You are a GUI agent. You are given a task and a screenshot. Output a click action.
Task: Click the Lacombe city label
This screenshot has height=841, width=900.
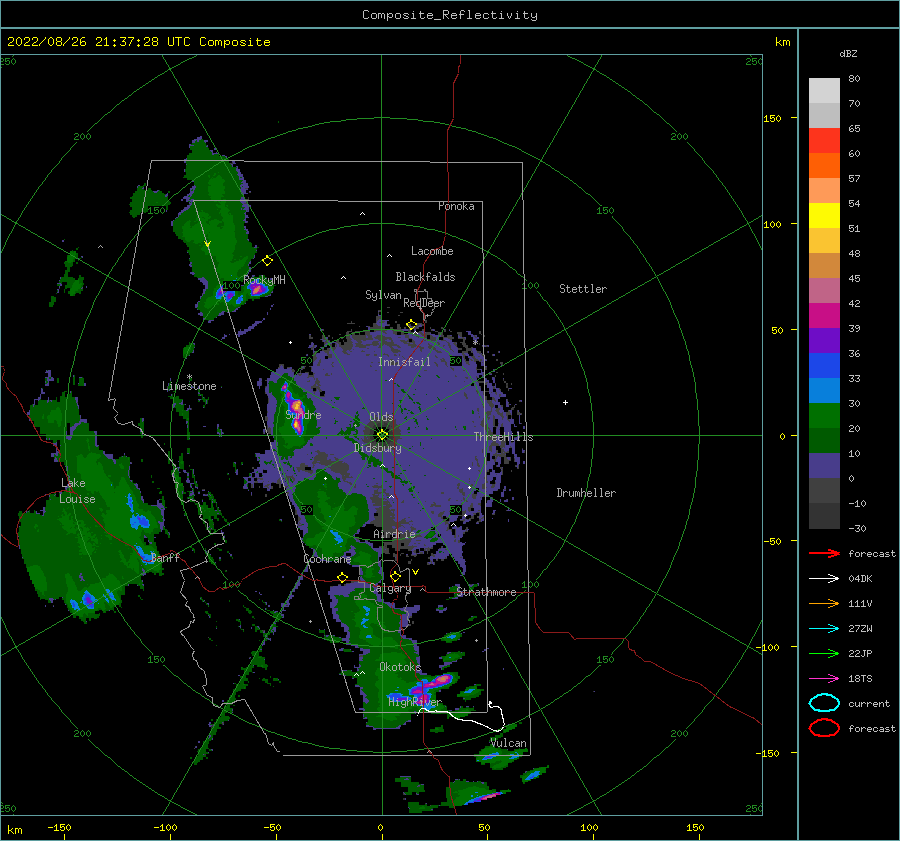432,251
